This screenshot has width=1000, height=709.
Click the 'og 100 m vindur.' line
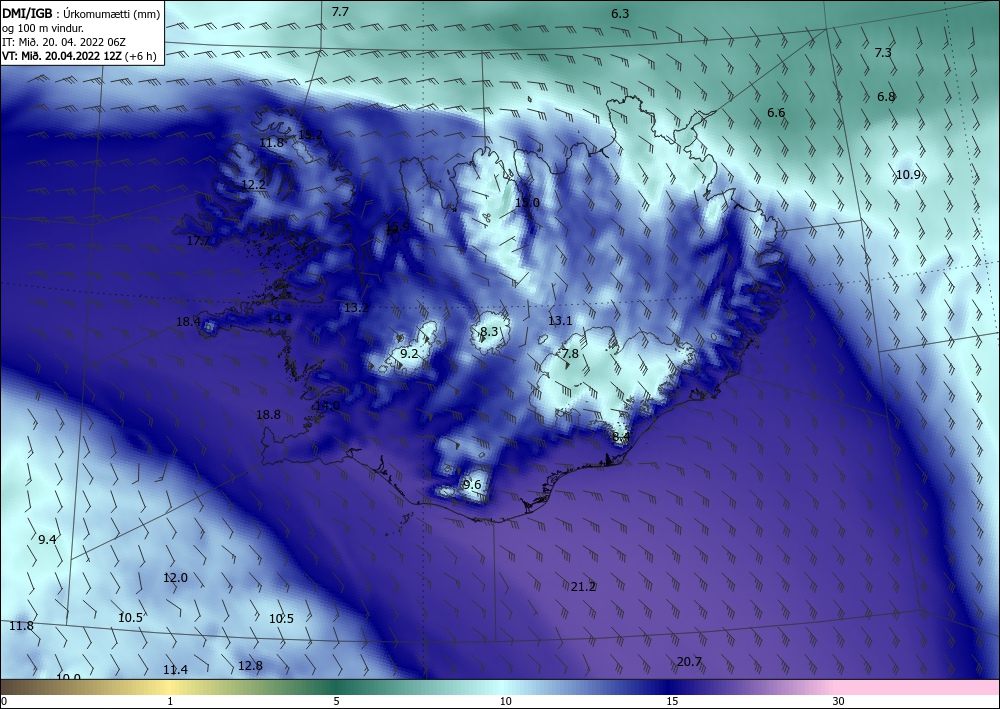pos(43,28)
